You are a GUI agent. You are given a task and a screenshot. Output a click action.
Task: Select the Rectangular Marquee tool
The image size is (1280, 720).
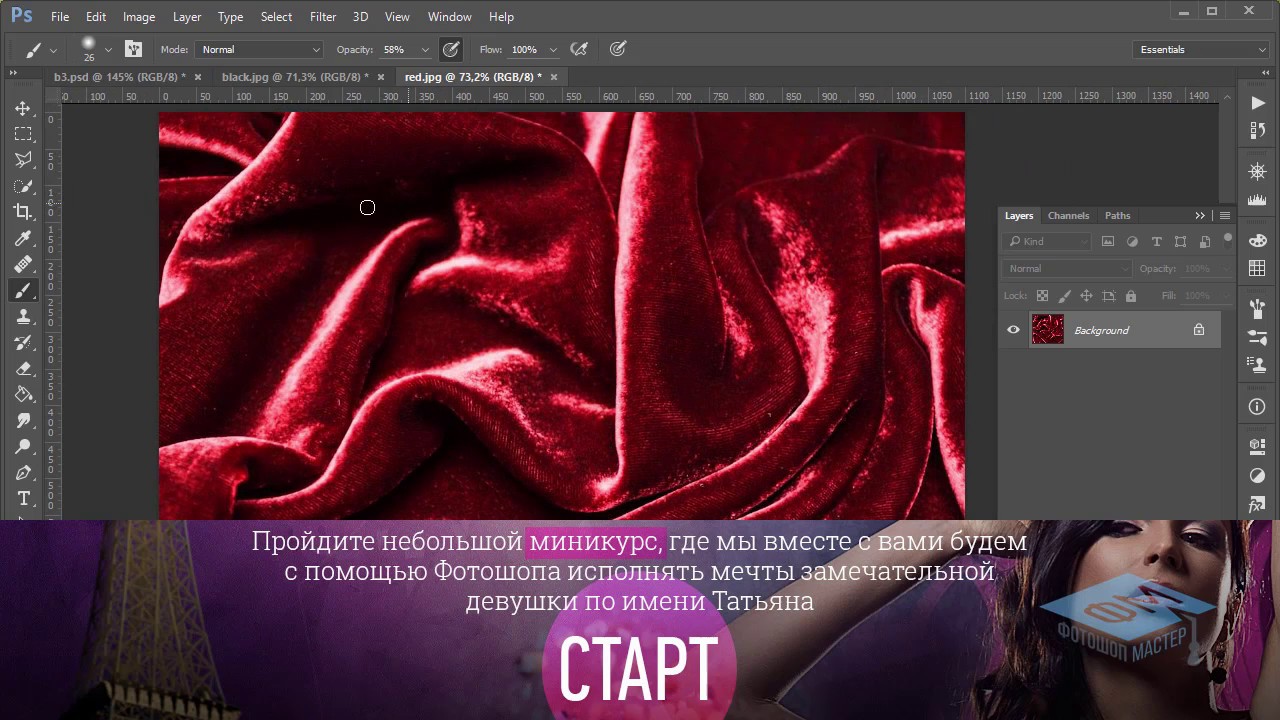point(23,134)
